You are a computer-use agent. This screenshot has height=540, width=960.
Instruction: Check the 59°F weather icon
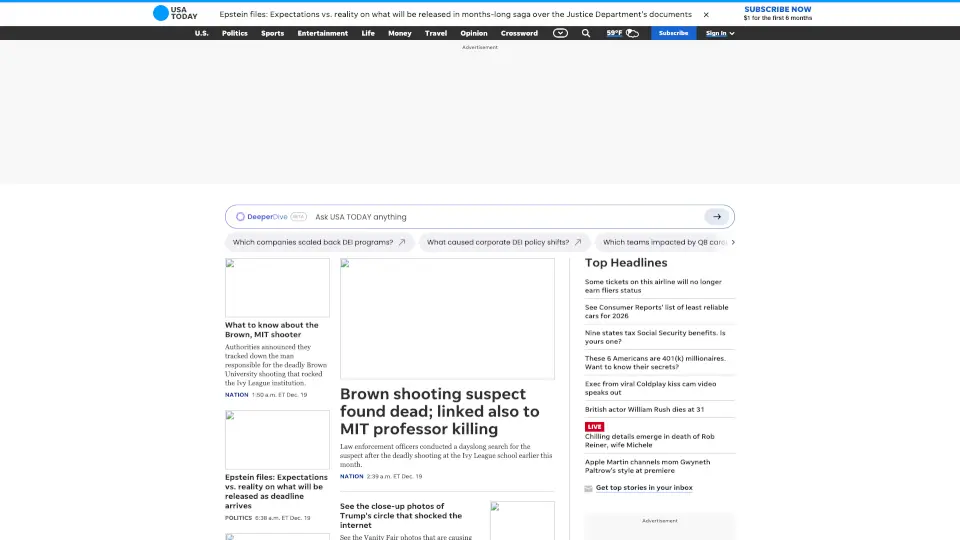(x=632, y=33)
